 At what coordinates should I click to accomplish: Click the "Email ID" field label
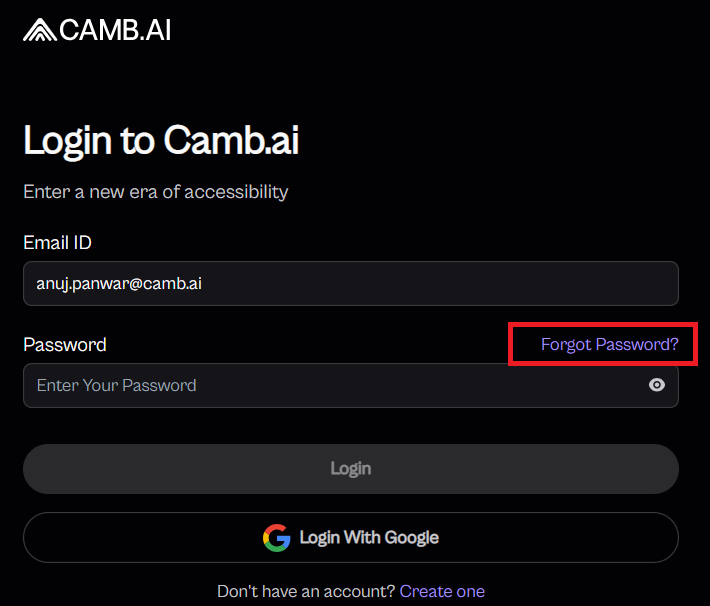pyautogui.click(x=57, y=242)
